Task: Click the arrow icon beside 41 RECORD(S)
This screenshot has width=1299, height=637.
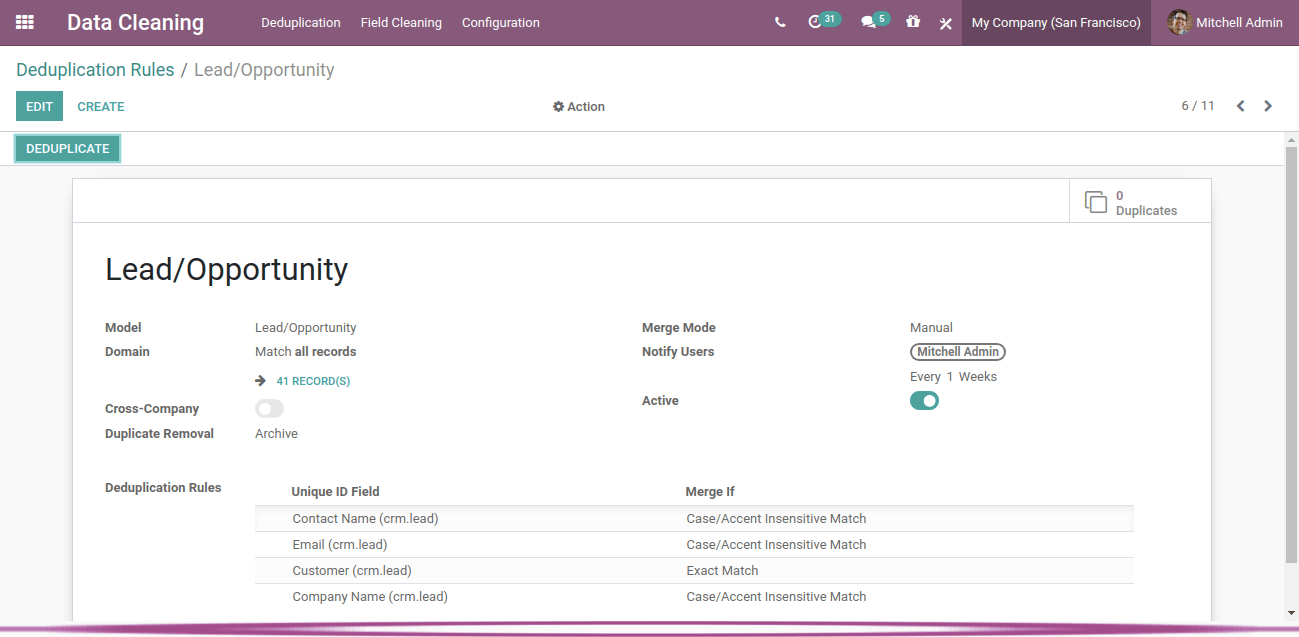Action: point(261,381)
